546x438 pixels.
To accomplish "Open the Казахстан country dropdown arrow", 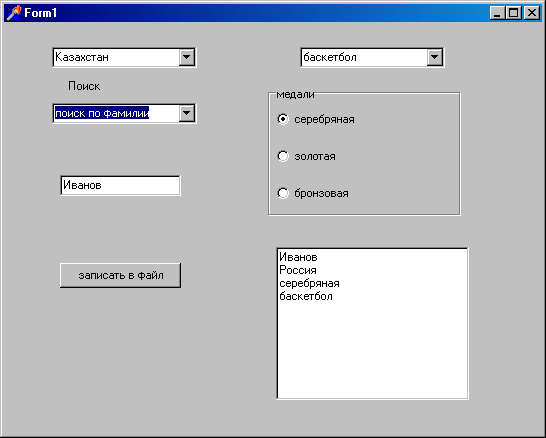I will pos(187,57).
